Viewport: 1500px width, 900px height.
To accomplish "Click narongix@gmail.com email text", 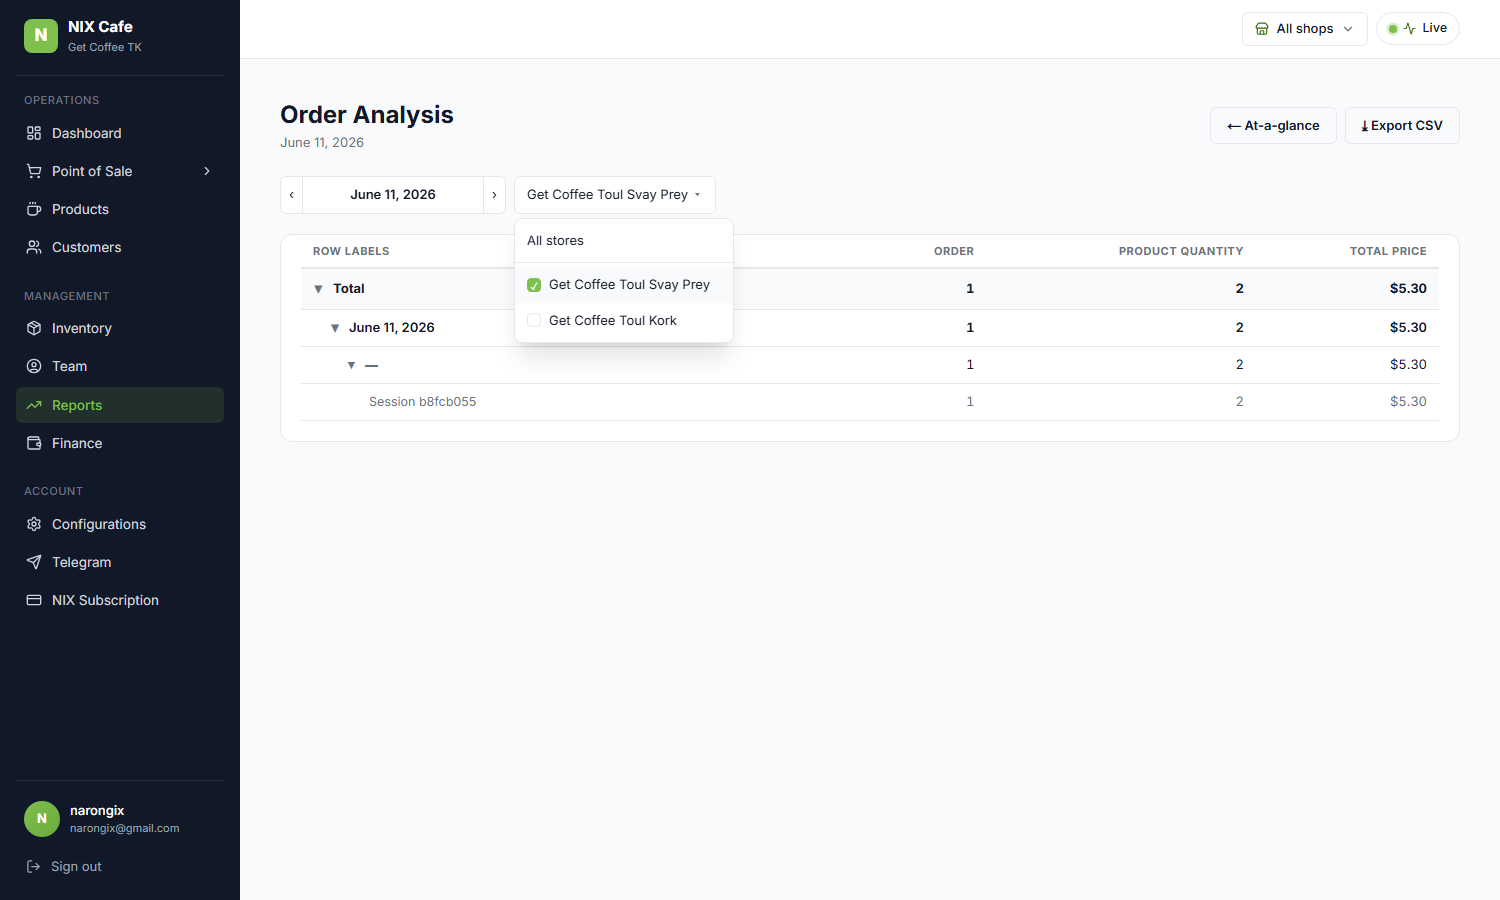I will tap(125, 828).
